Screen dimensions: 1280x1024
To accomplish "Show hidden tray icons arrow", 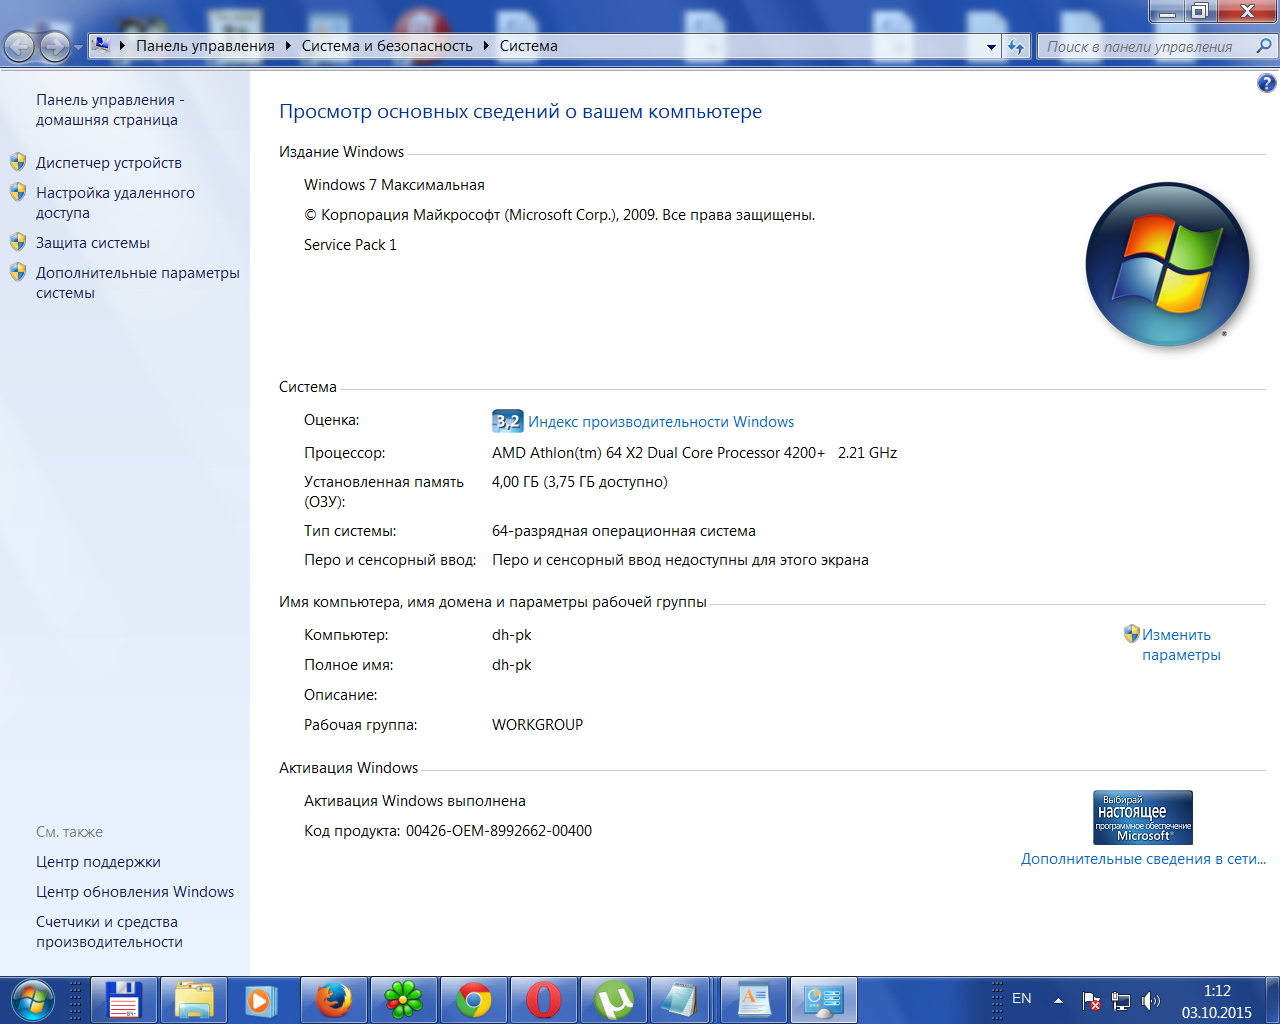I will pyautogui.click(x=1058, y=1000).
